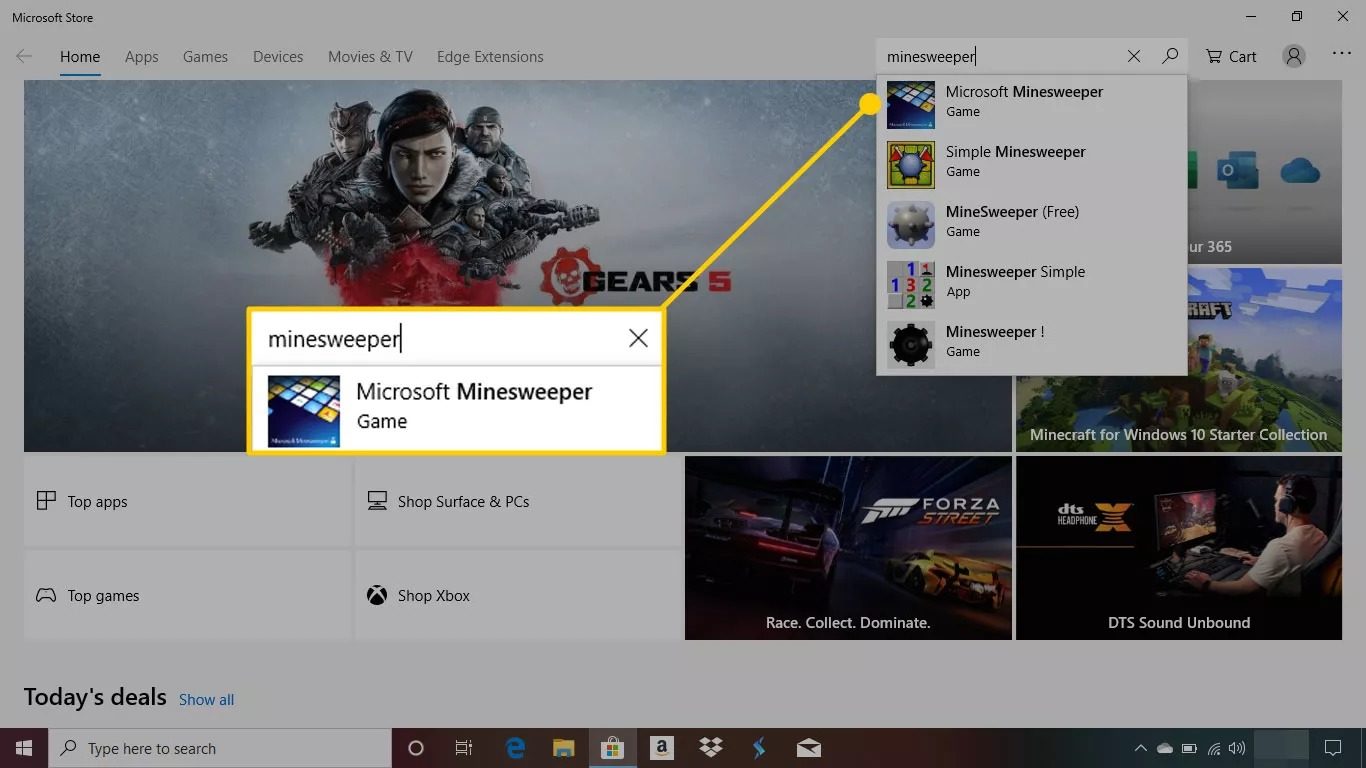Image resolution: width=1366 pixels, height=768 pixels.
Task: Open the Wi-Fi network tray icon
Action: [1213, 748]
